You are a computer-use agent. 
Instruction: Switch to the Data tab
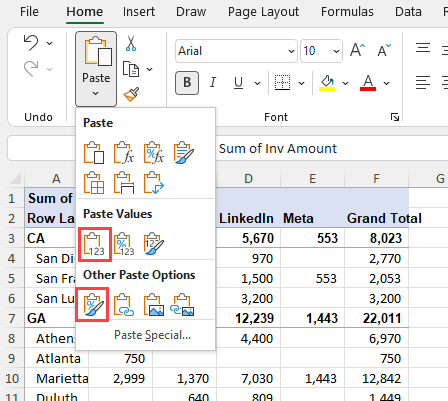408,12
